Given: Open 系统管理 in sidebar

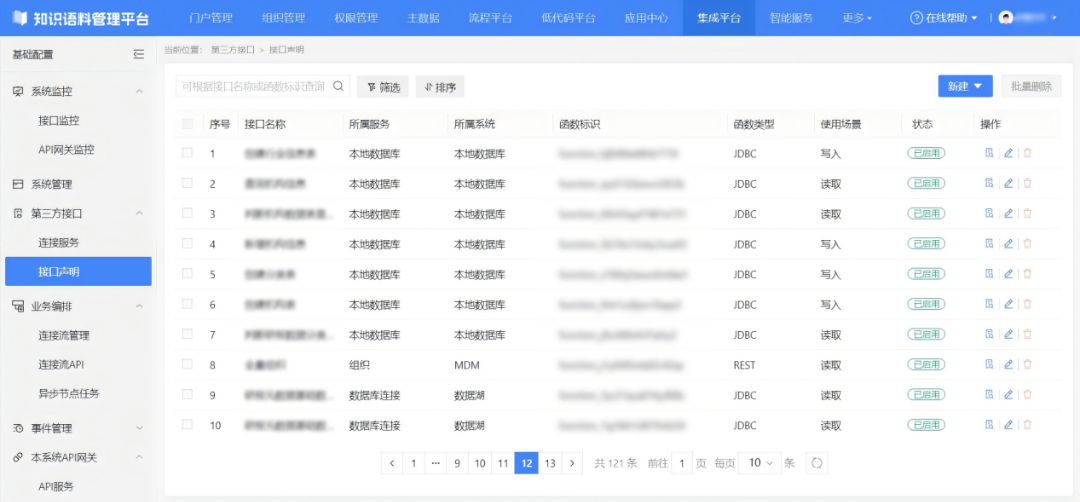Looking at the screenshot, I should [x=51, y=184].
